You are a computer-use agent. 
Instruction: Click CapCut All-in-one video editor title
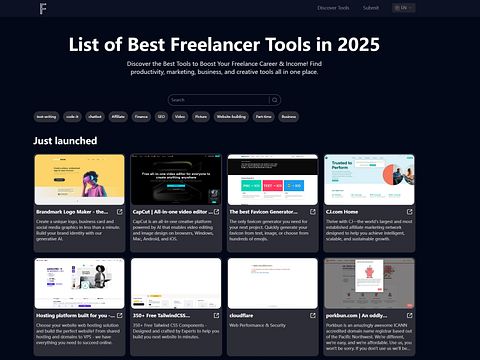172,212
